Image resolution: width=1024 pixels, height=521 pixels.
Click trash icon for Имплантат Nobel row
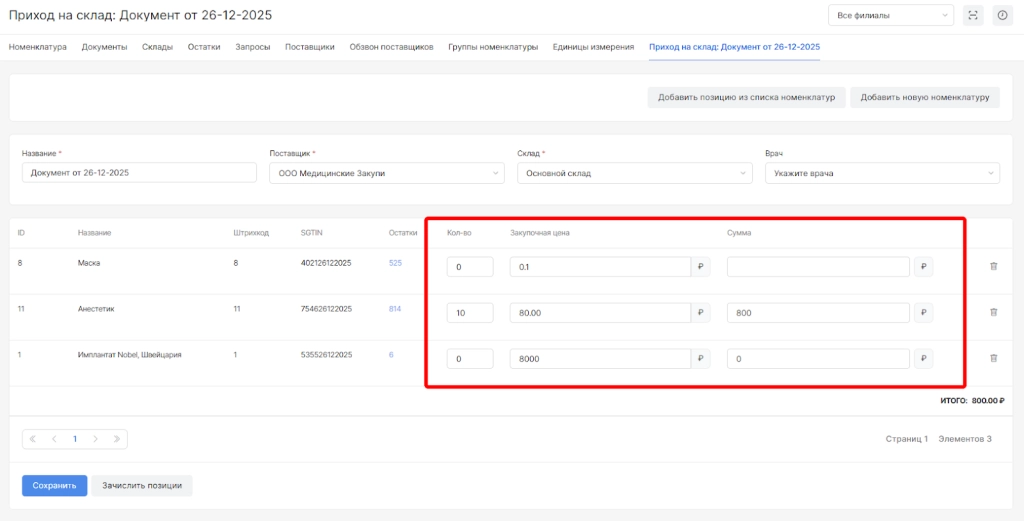click(993, 358)
